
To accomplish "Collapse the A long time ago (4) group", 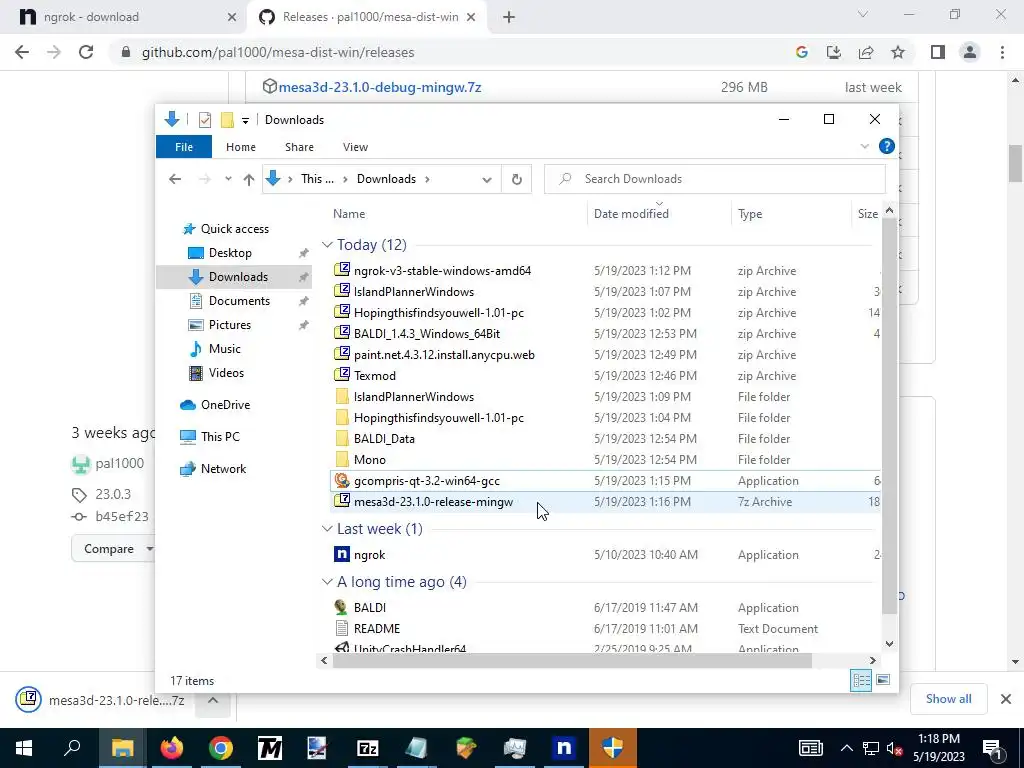I will click(327, 582).
